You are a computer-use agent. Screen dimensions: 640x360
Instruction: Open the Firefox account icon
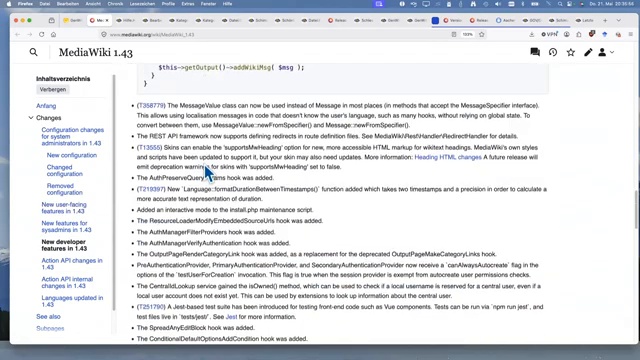567,35
